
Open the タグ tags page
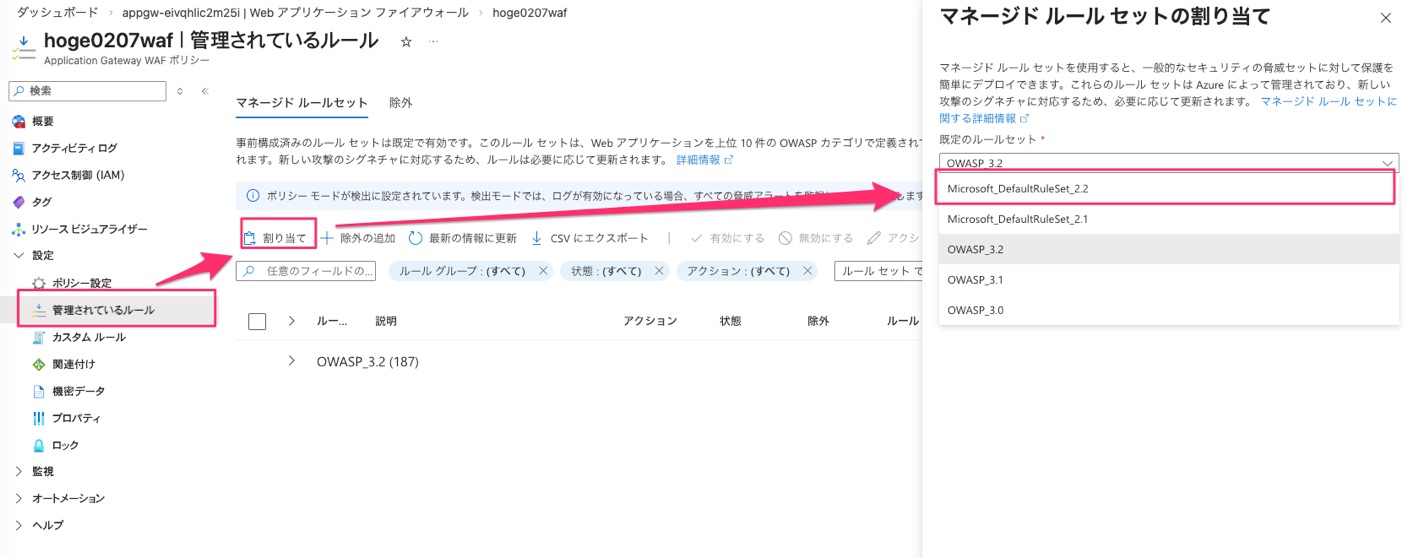coord(31,202)
